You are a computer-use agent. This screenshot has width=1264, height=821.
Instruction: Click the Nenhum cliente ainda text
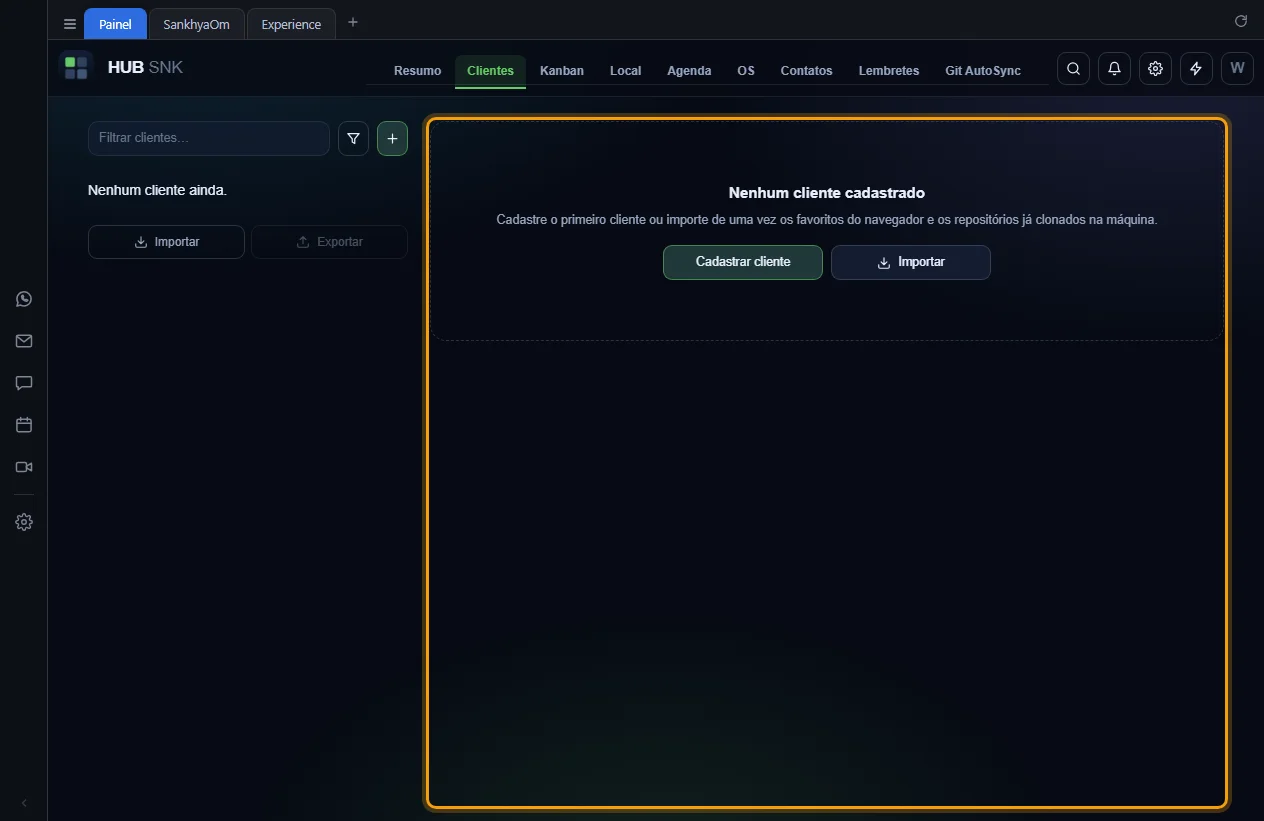(158, 190)
